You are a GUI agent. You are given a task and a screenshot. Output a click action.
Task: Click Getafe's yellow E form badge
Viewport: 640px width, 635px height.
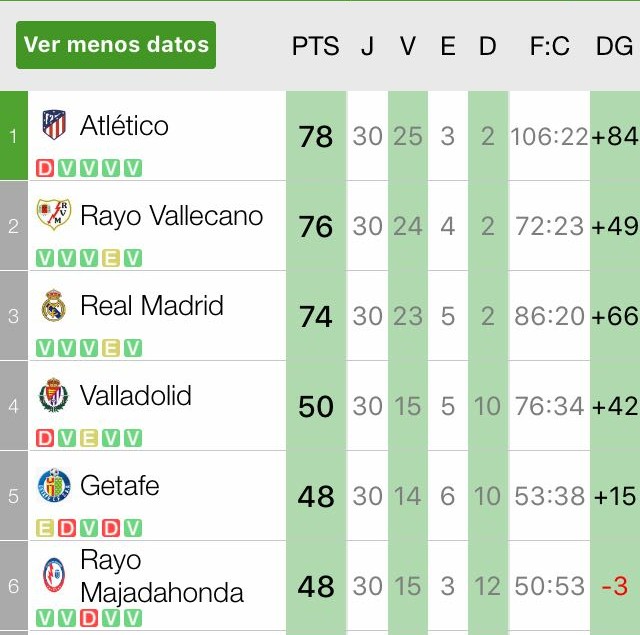45,528
